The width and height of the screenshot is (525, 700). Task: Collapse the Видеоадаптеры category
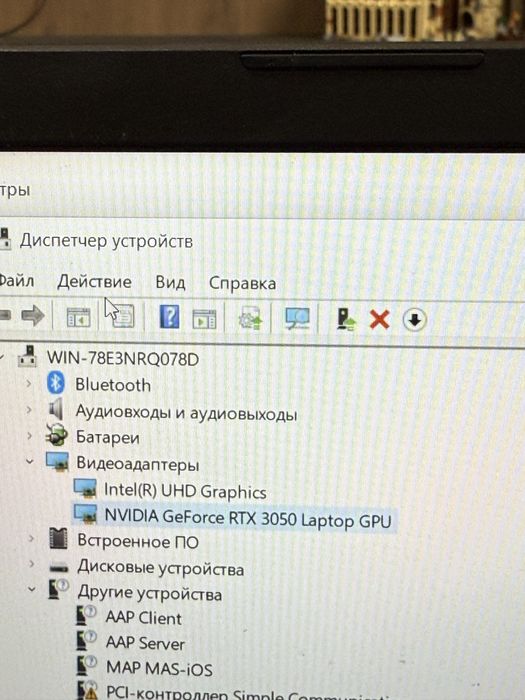click(29, 461)
